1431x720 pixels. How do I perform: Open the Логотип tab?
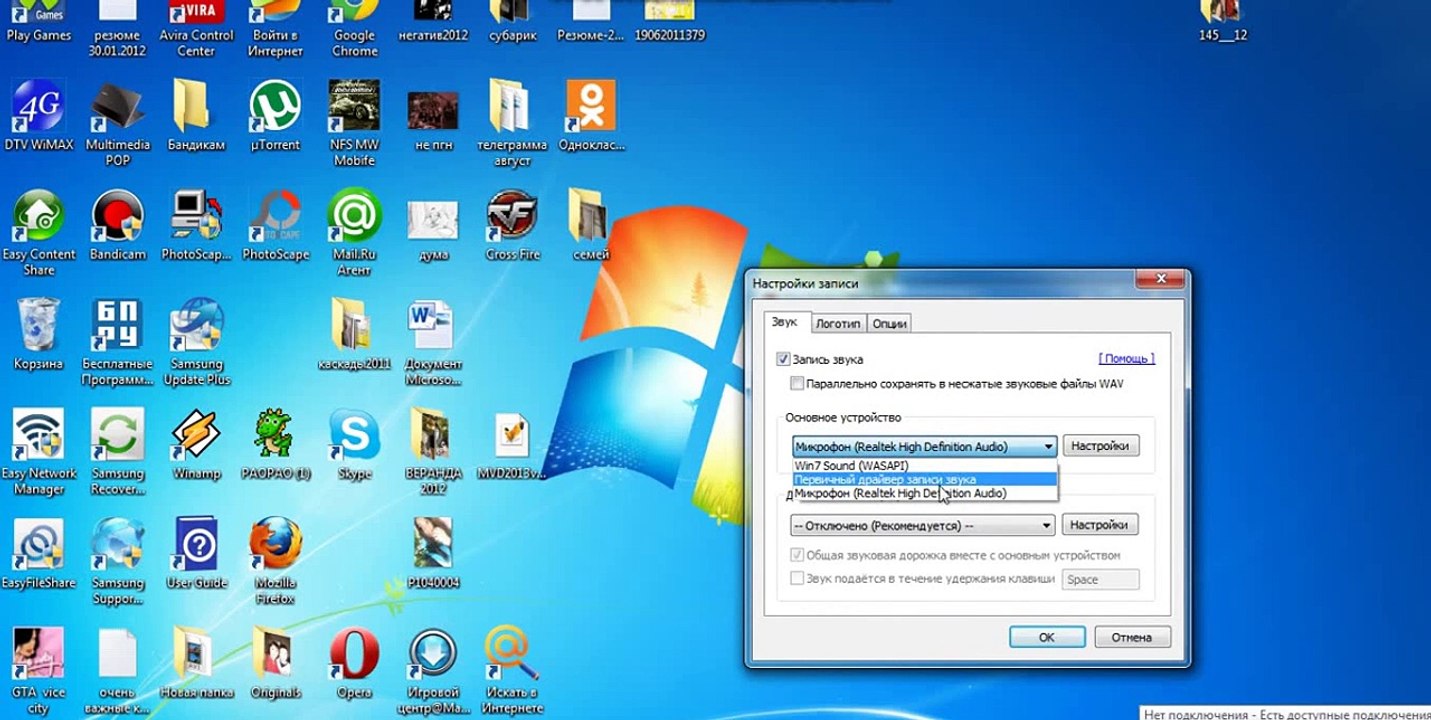coord(837,323)
